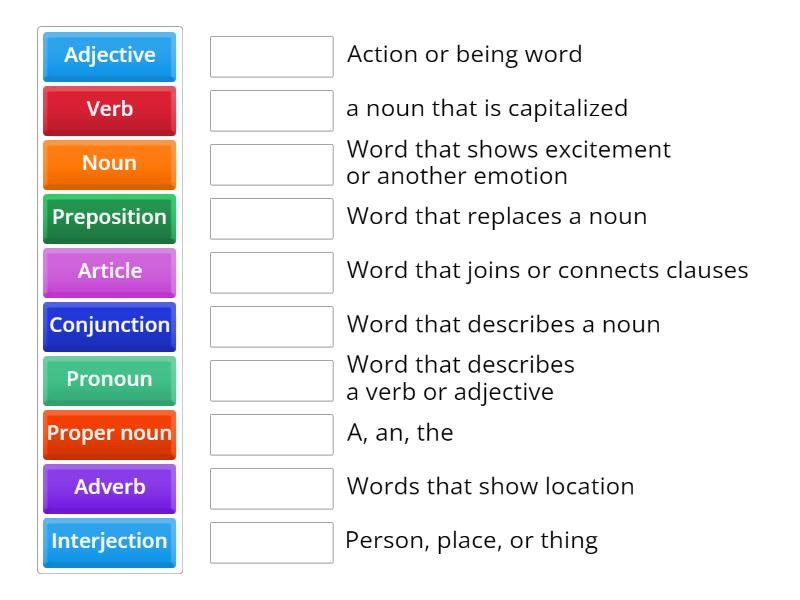
Task: Click the answer box beside 'A, an, the'
Action: [272, 434]
